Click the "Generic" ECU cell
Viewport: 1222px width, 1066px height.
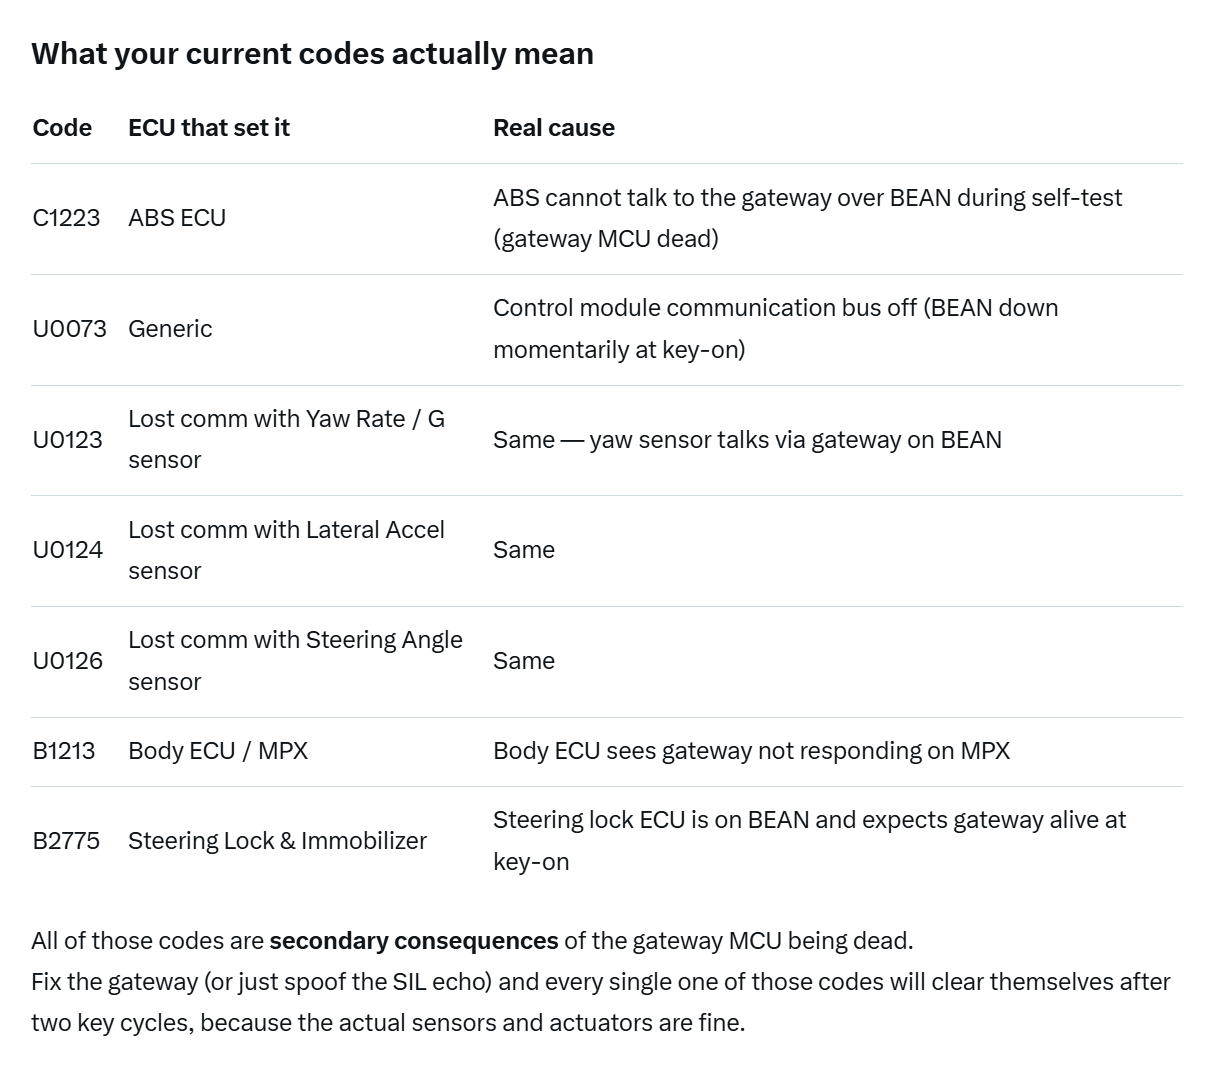click(x=170, y=329)
